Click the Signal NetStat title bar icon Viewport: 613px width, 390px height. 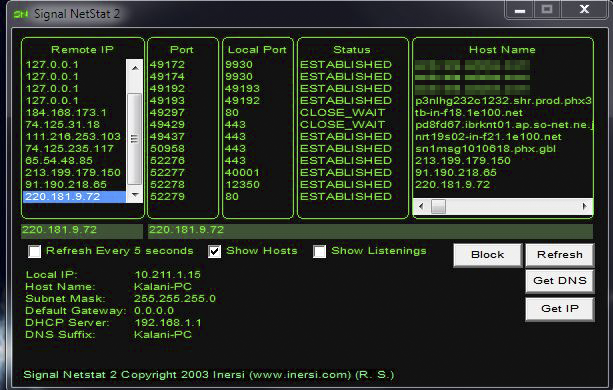[x=21, y=14]
